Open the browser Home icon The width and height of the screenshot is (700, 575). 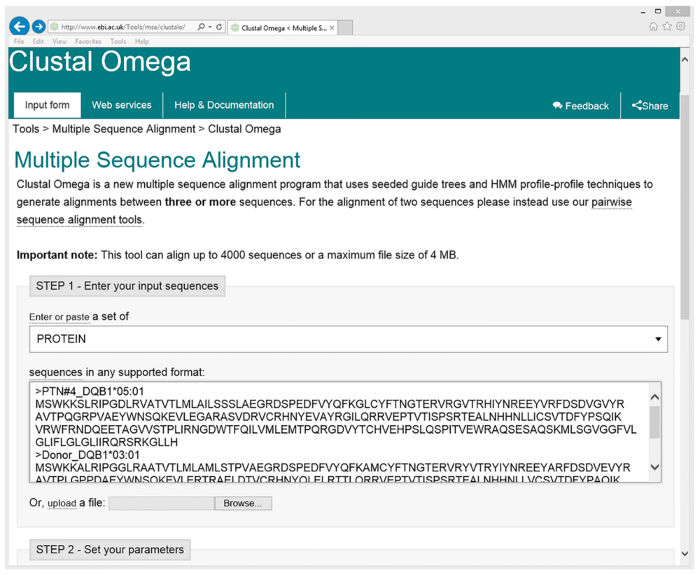point(654,27)
